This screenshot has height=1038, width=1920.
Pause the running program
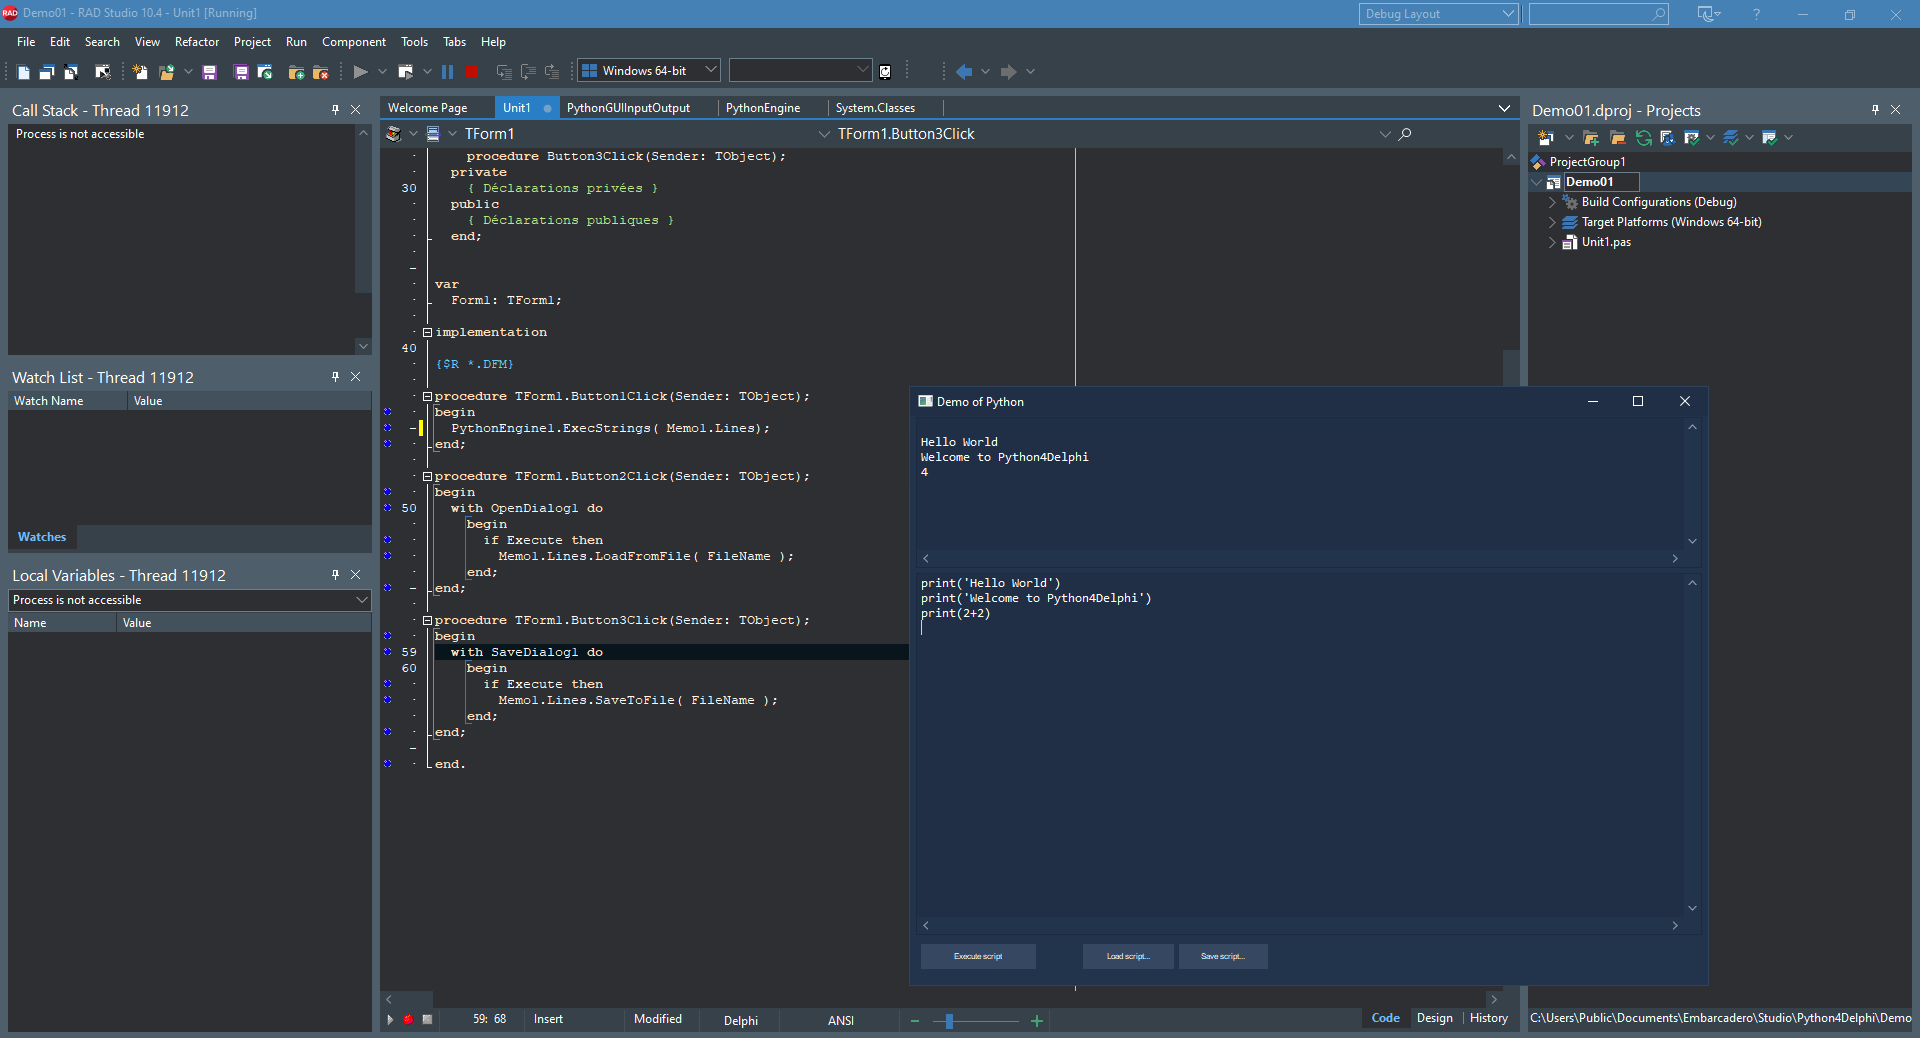pos(447,72)
